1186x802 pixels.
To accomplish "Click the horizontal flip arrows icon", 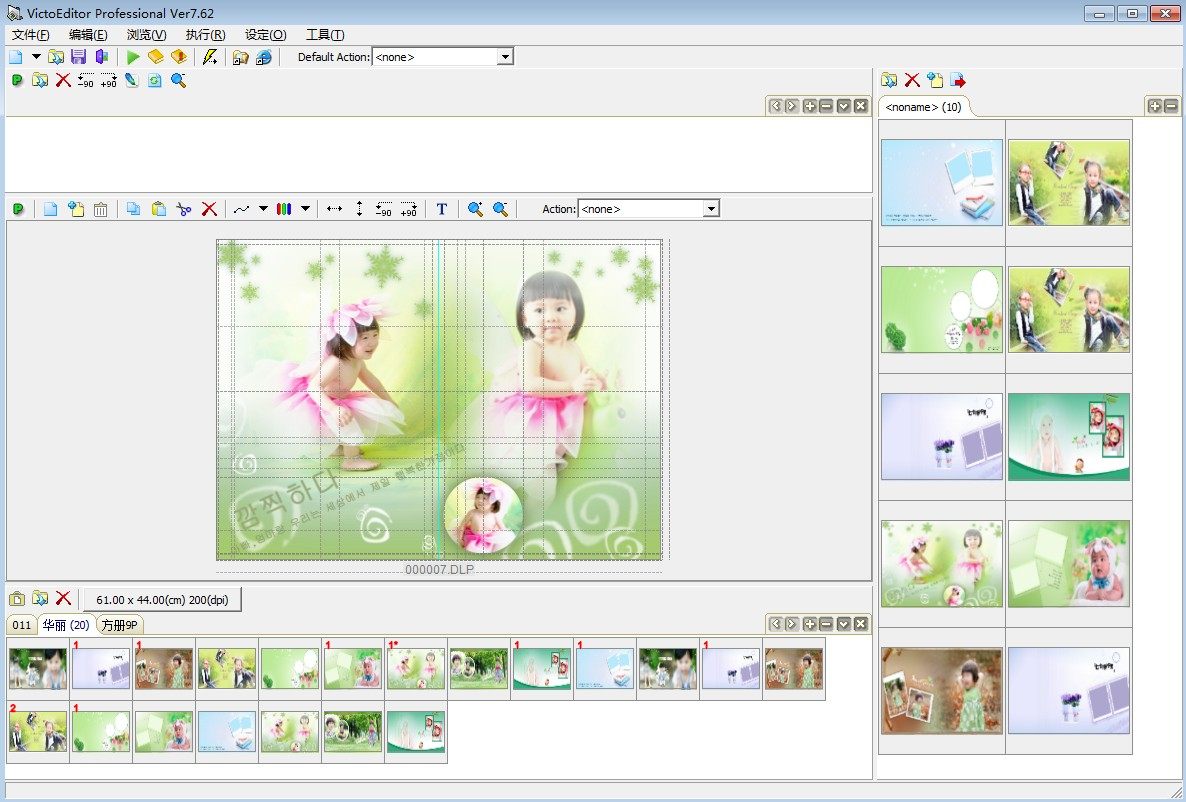I will (x=334, y=209).
